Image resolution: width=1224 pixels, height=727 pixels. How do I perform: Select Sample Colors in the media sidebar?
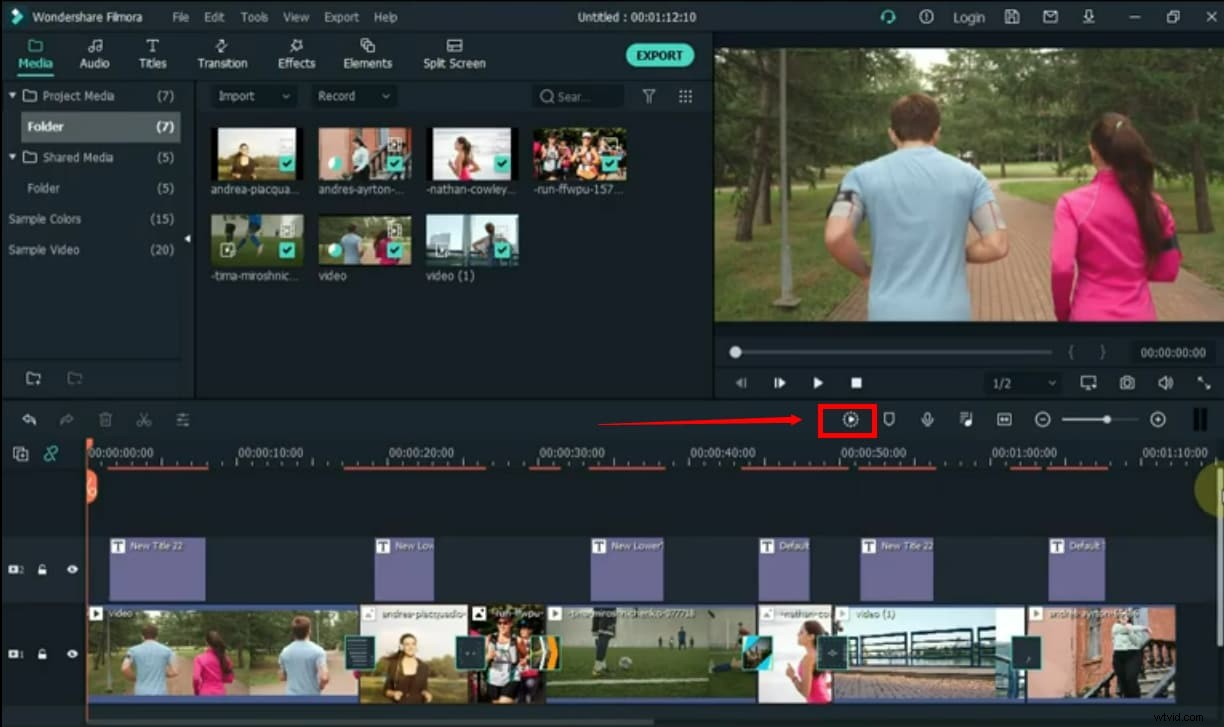tap(45, 219)
